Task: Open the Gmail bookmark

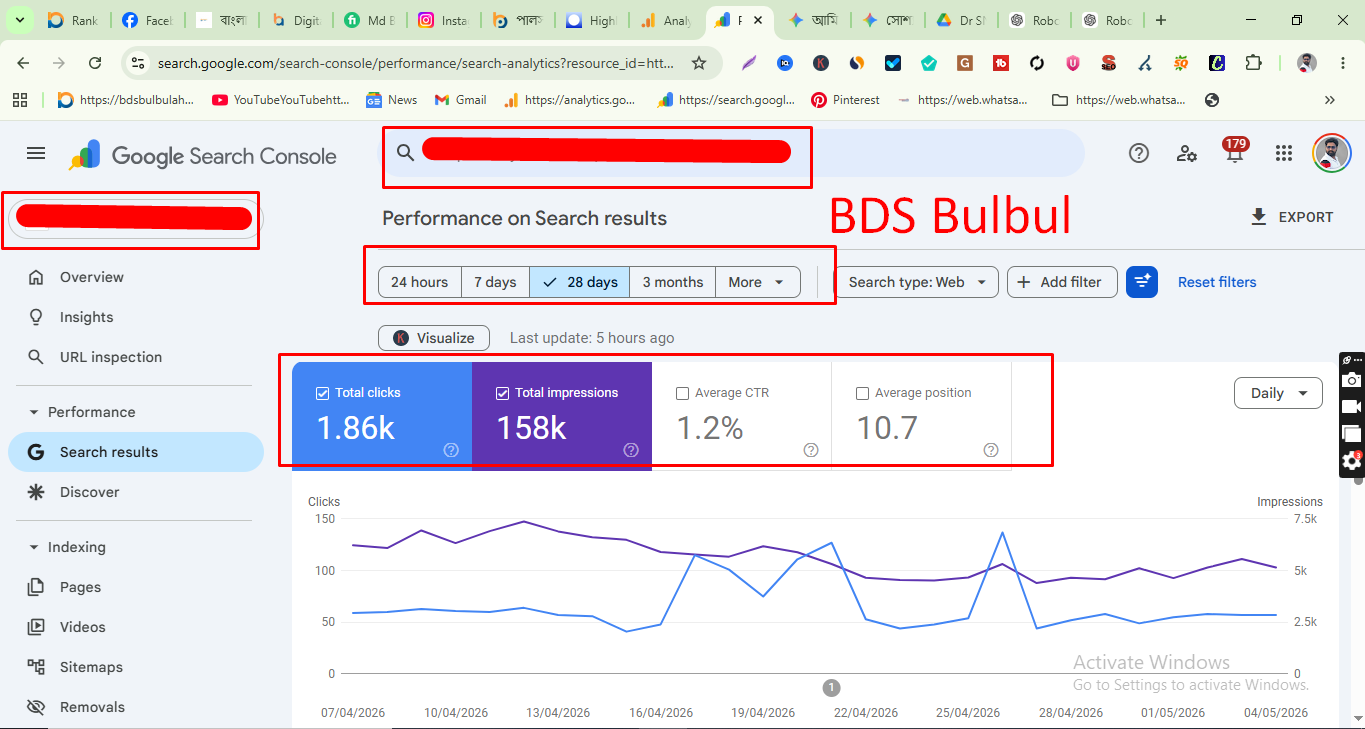Action: pyautogui.click(x=461, y=100)
